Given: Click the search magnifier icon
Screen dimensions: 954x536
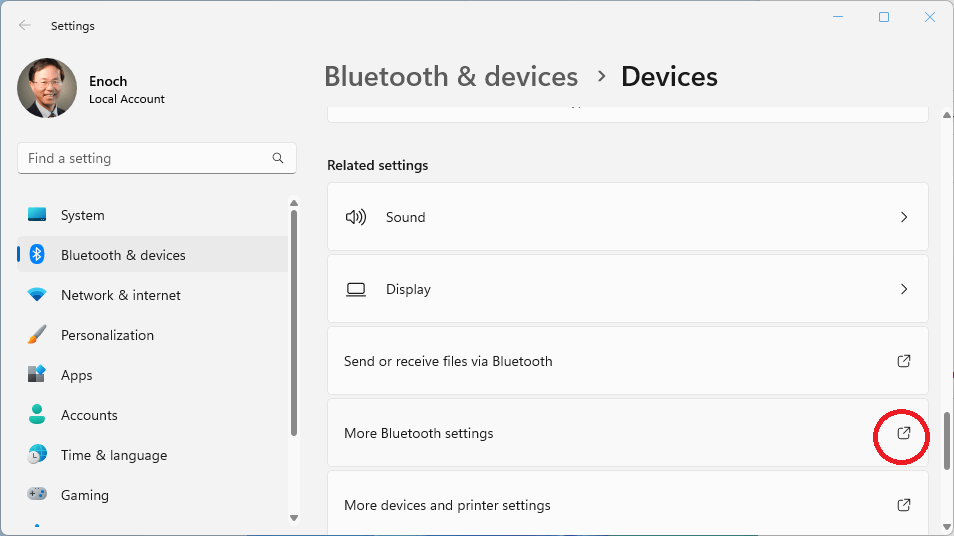Looking at the screenshot, I should (278, 158).
